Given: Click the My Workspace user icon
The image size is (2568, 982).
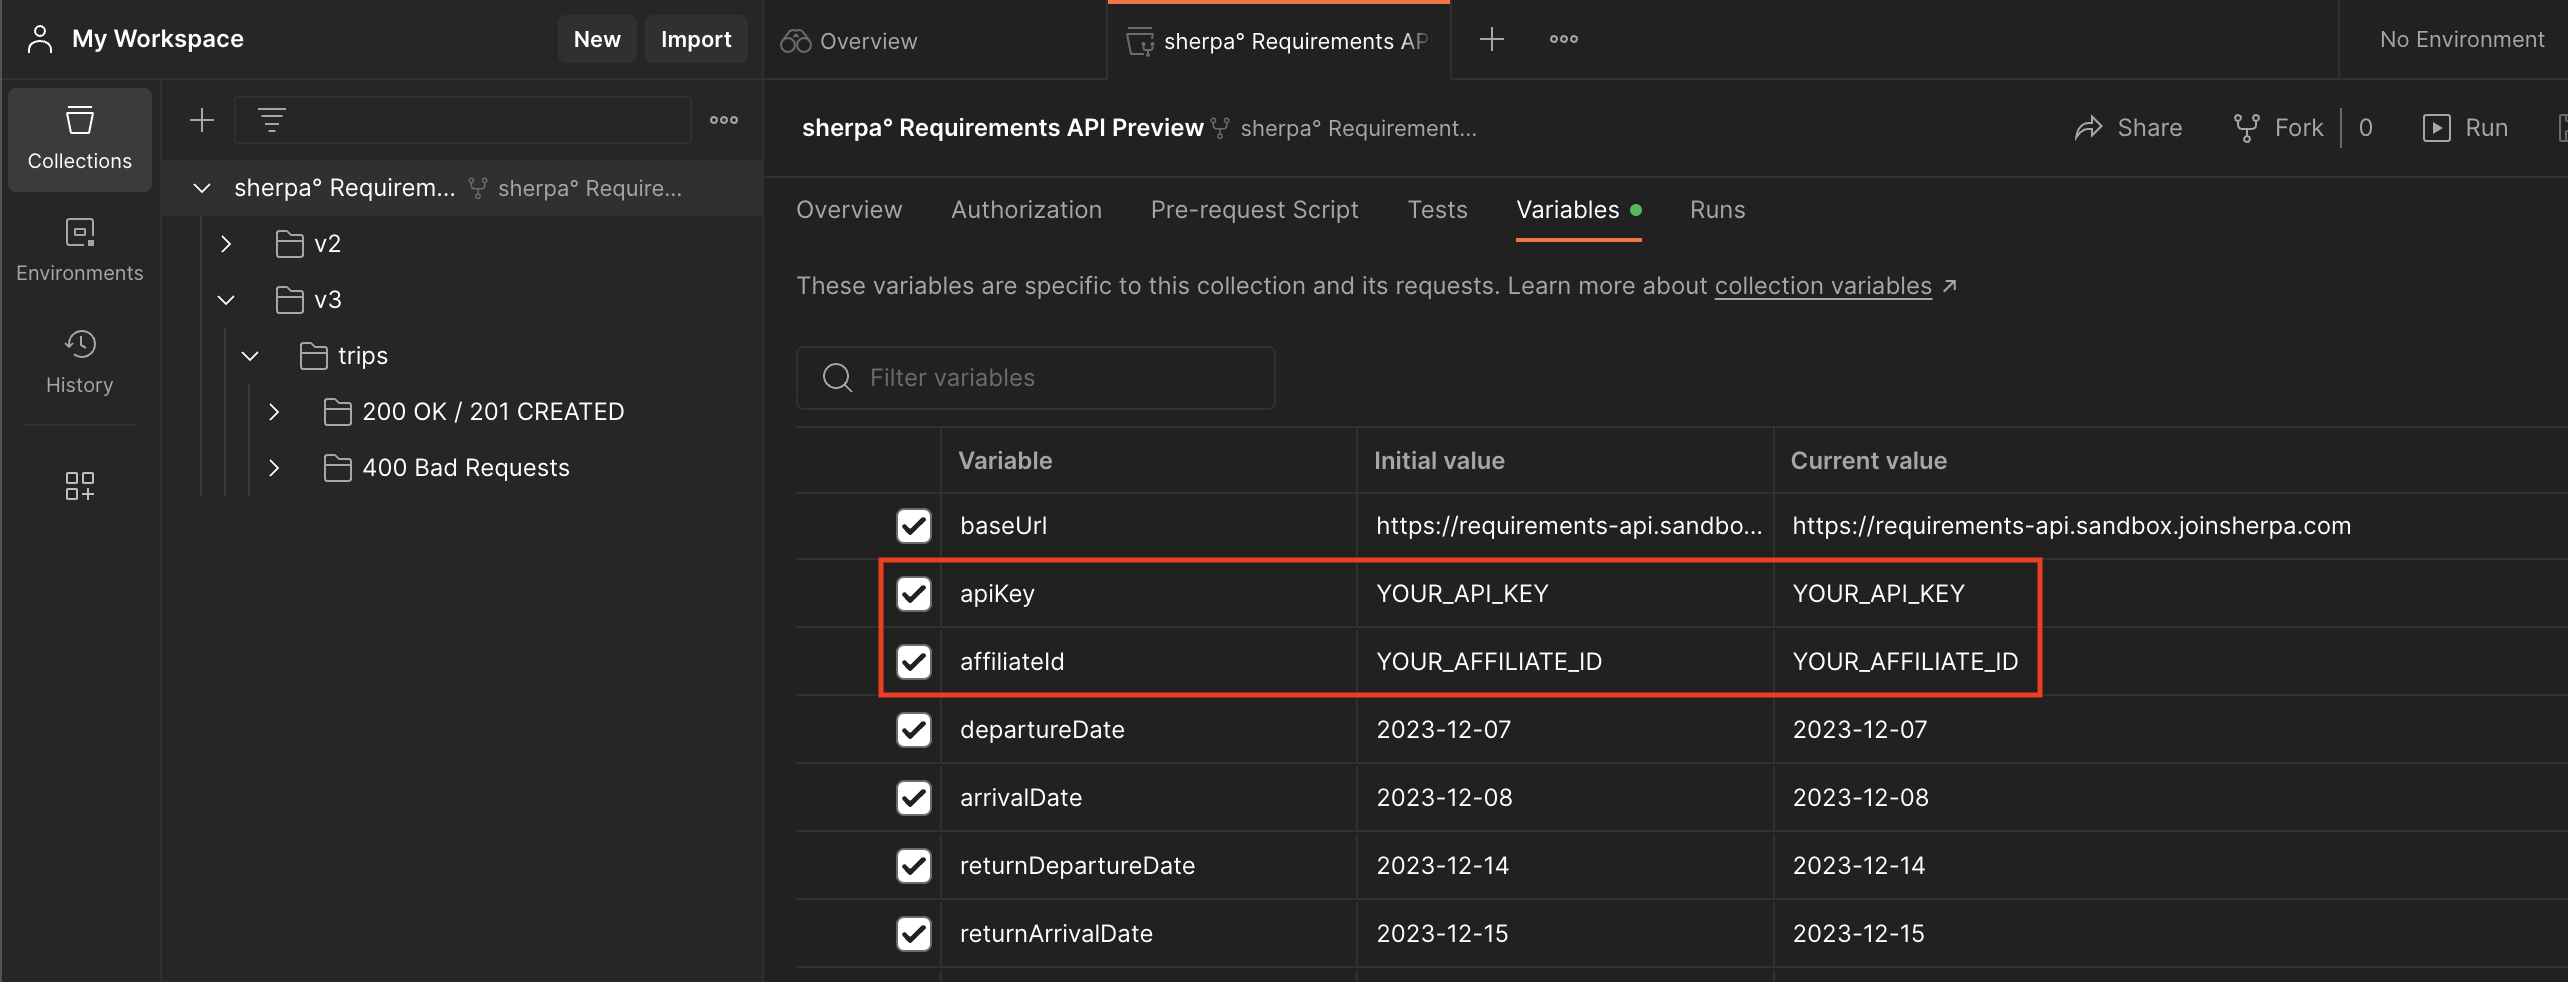Looking at the screenshot, I should 40,39.
